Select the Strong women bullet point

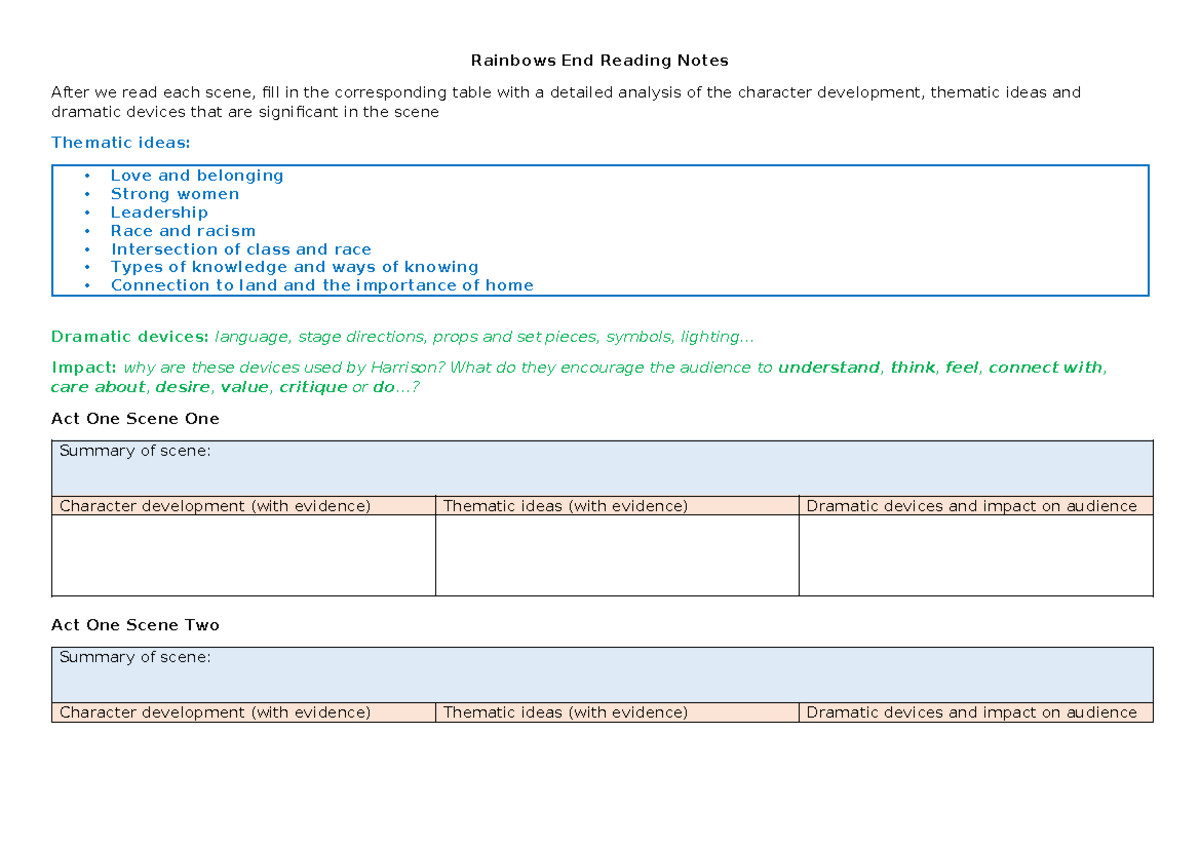tap(175, 194)
